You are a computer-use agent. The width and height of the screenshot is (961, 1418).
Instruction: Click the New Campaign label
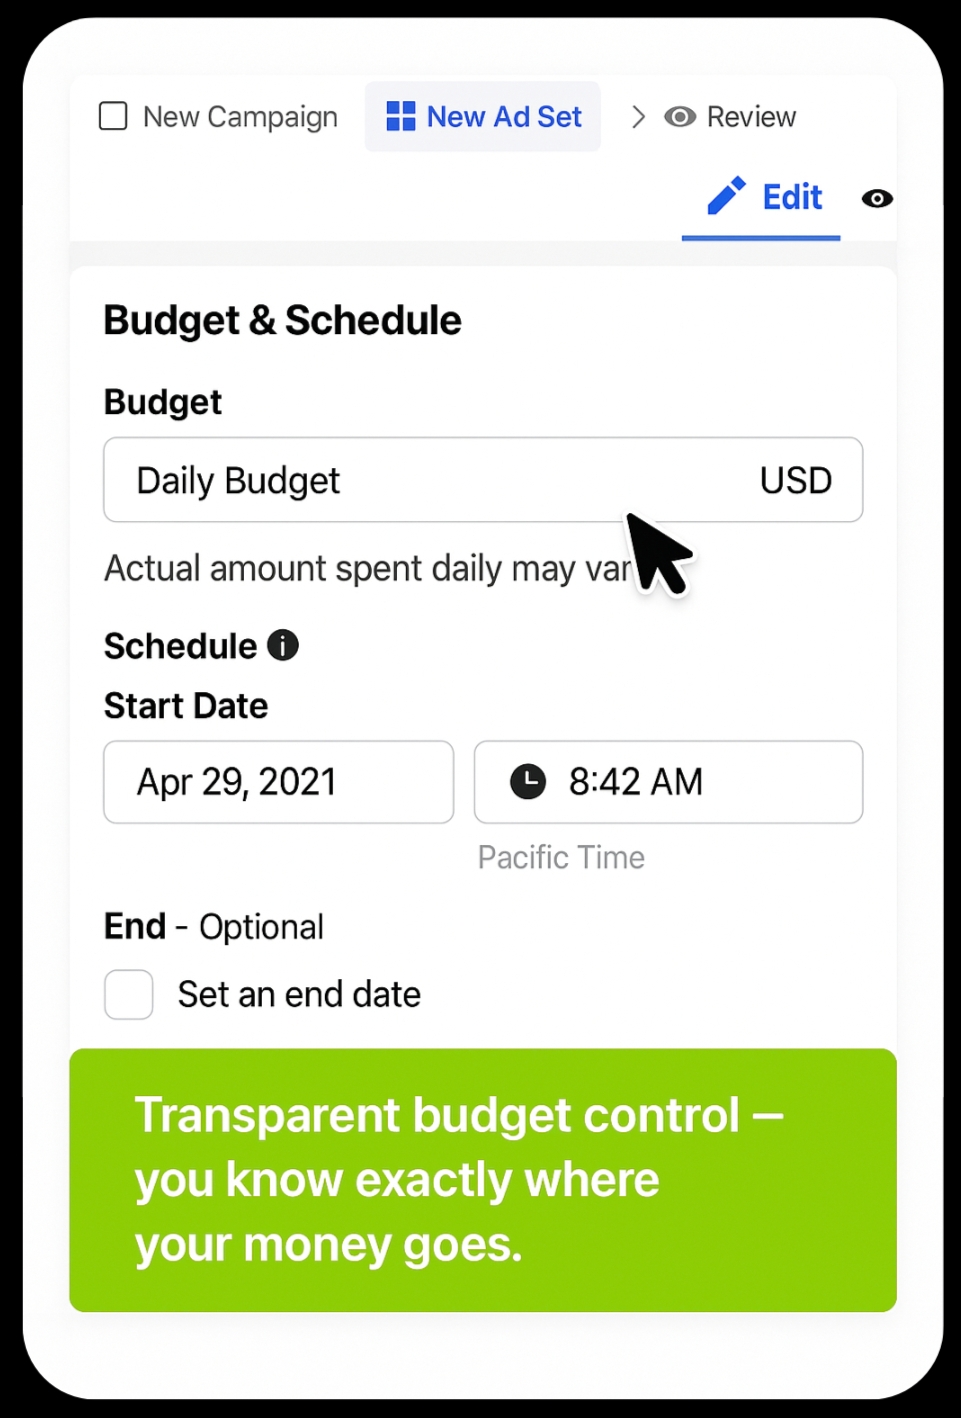tap(240, 117)
